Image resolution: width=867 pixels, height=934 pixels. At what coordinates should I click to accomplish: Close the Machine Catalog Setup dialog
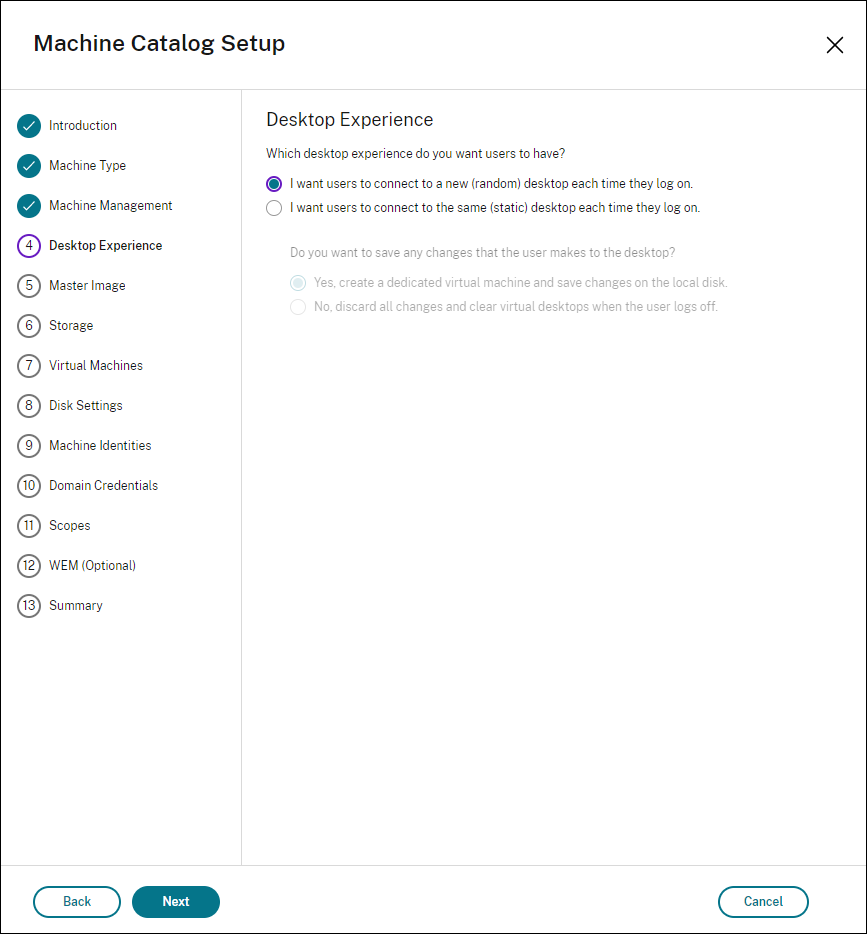pos(834,45)
